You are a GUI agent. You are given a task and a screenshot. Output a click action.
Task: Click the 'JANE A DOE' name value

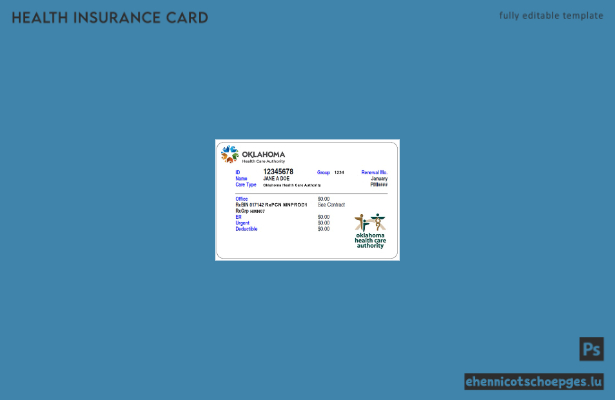(x=276, y=178)
